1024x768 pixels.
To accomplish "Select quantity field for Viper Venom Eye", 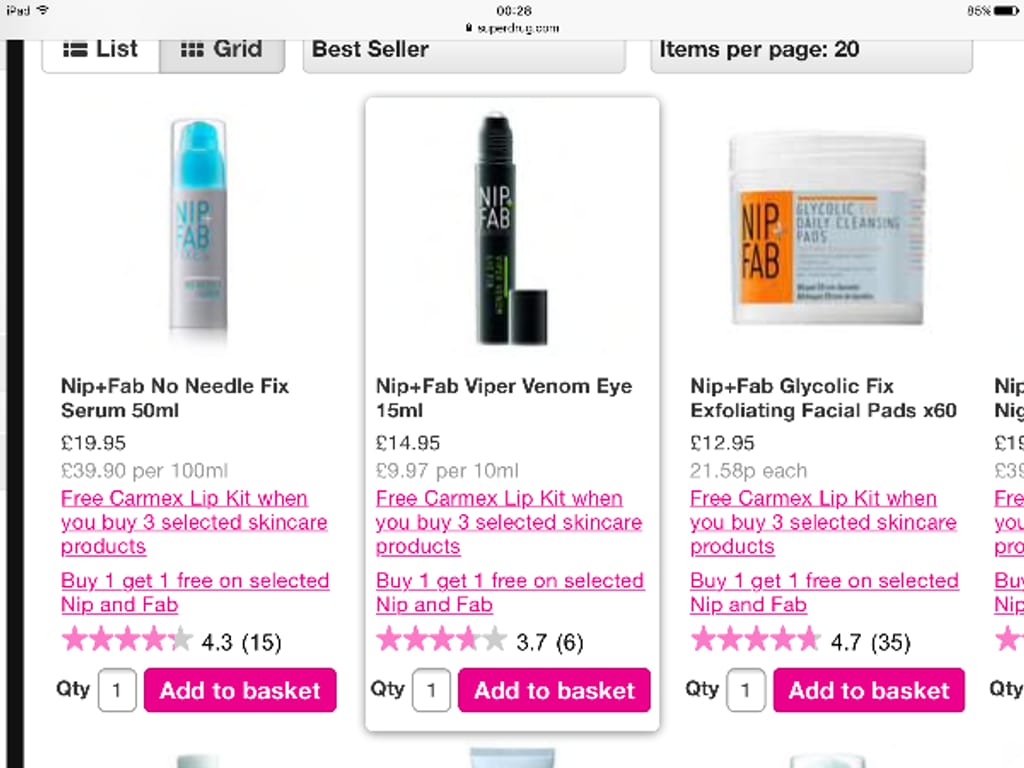I will (431, 690).
